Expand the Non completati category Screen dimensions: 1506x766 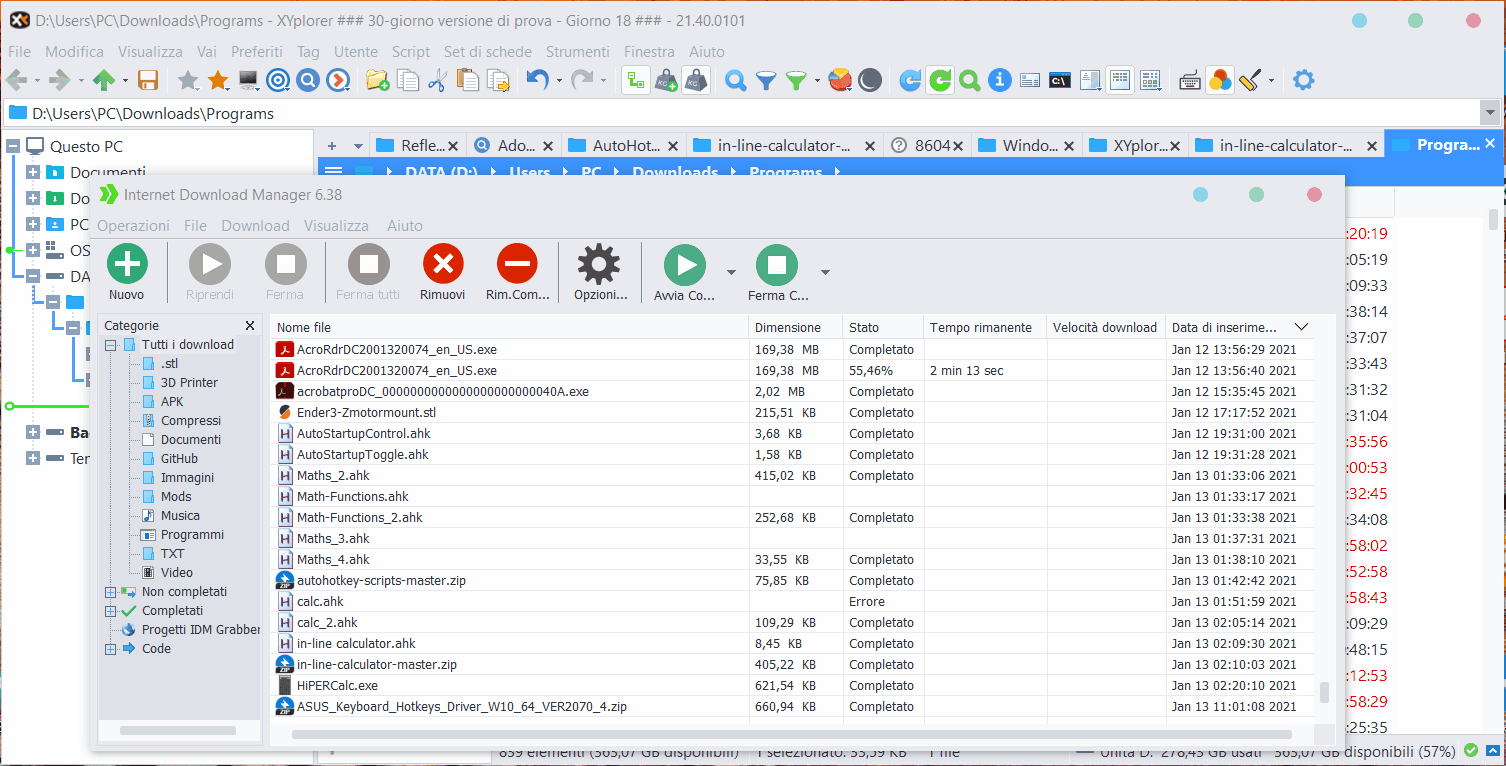point(111,592)
